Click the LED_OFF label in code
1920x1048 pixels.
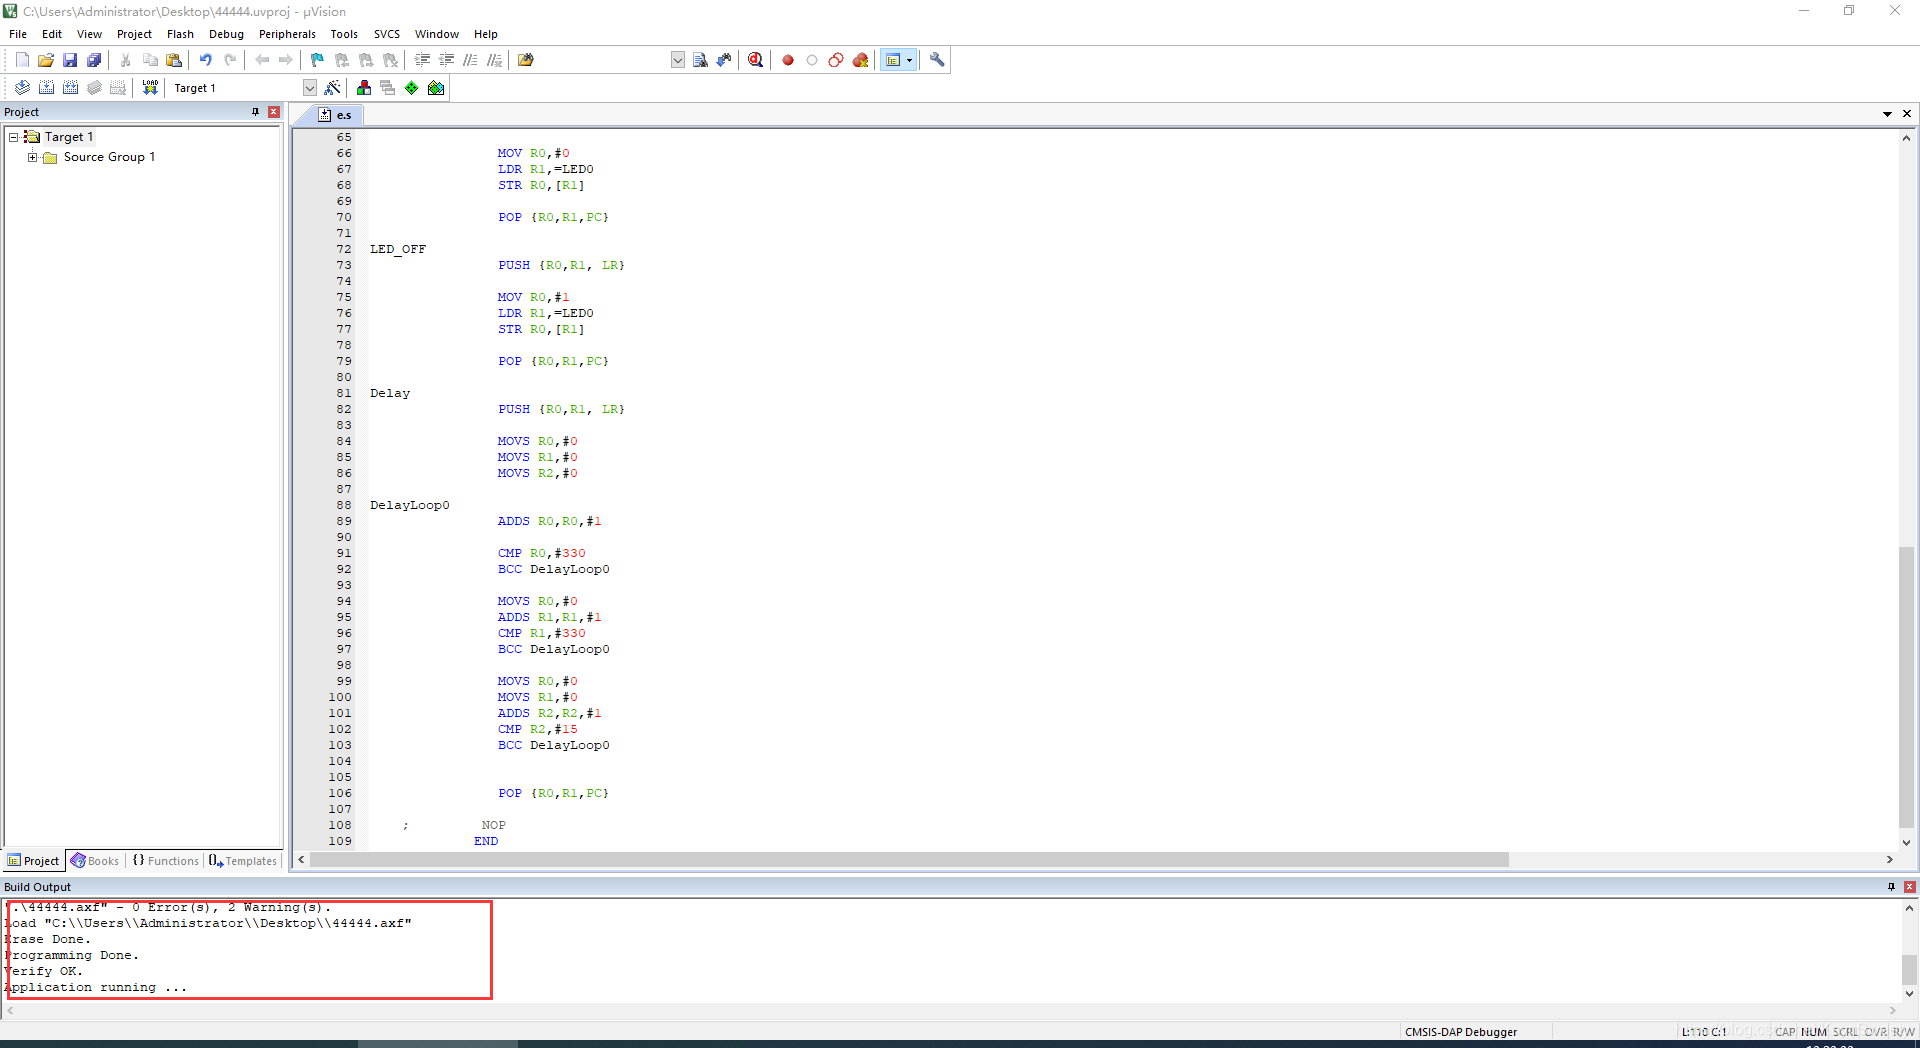coord(398,249)
